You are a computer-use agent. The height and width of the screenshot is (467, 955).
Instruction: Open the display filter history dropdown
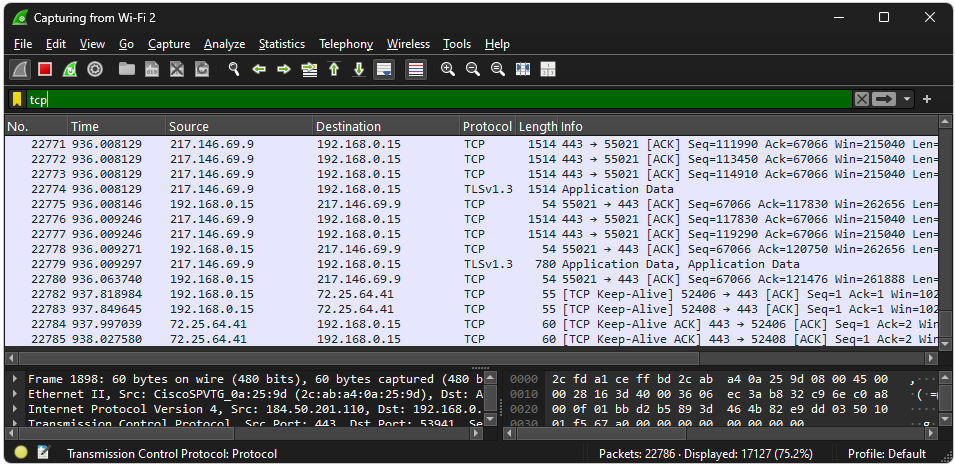pos(907,99)
